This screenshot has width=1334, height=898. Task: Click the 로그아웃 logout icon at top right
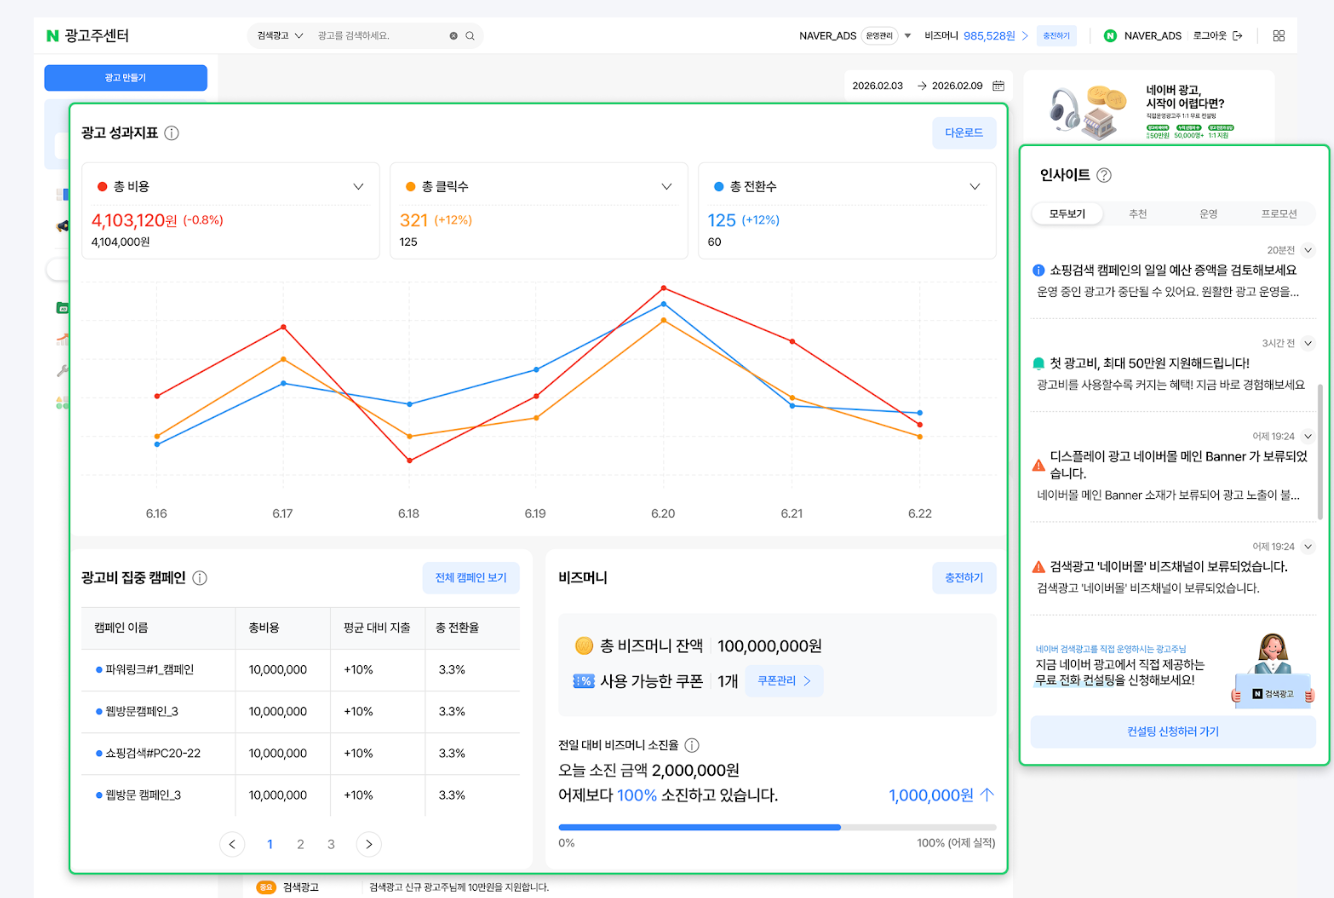pos(1237,35)
